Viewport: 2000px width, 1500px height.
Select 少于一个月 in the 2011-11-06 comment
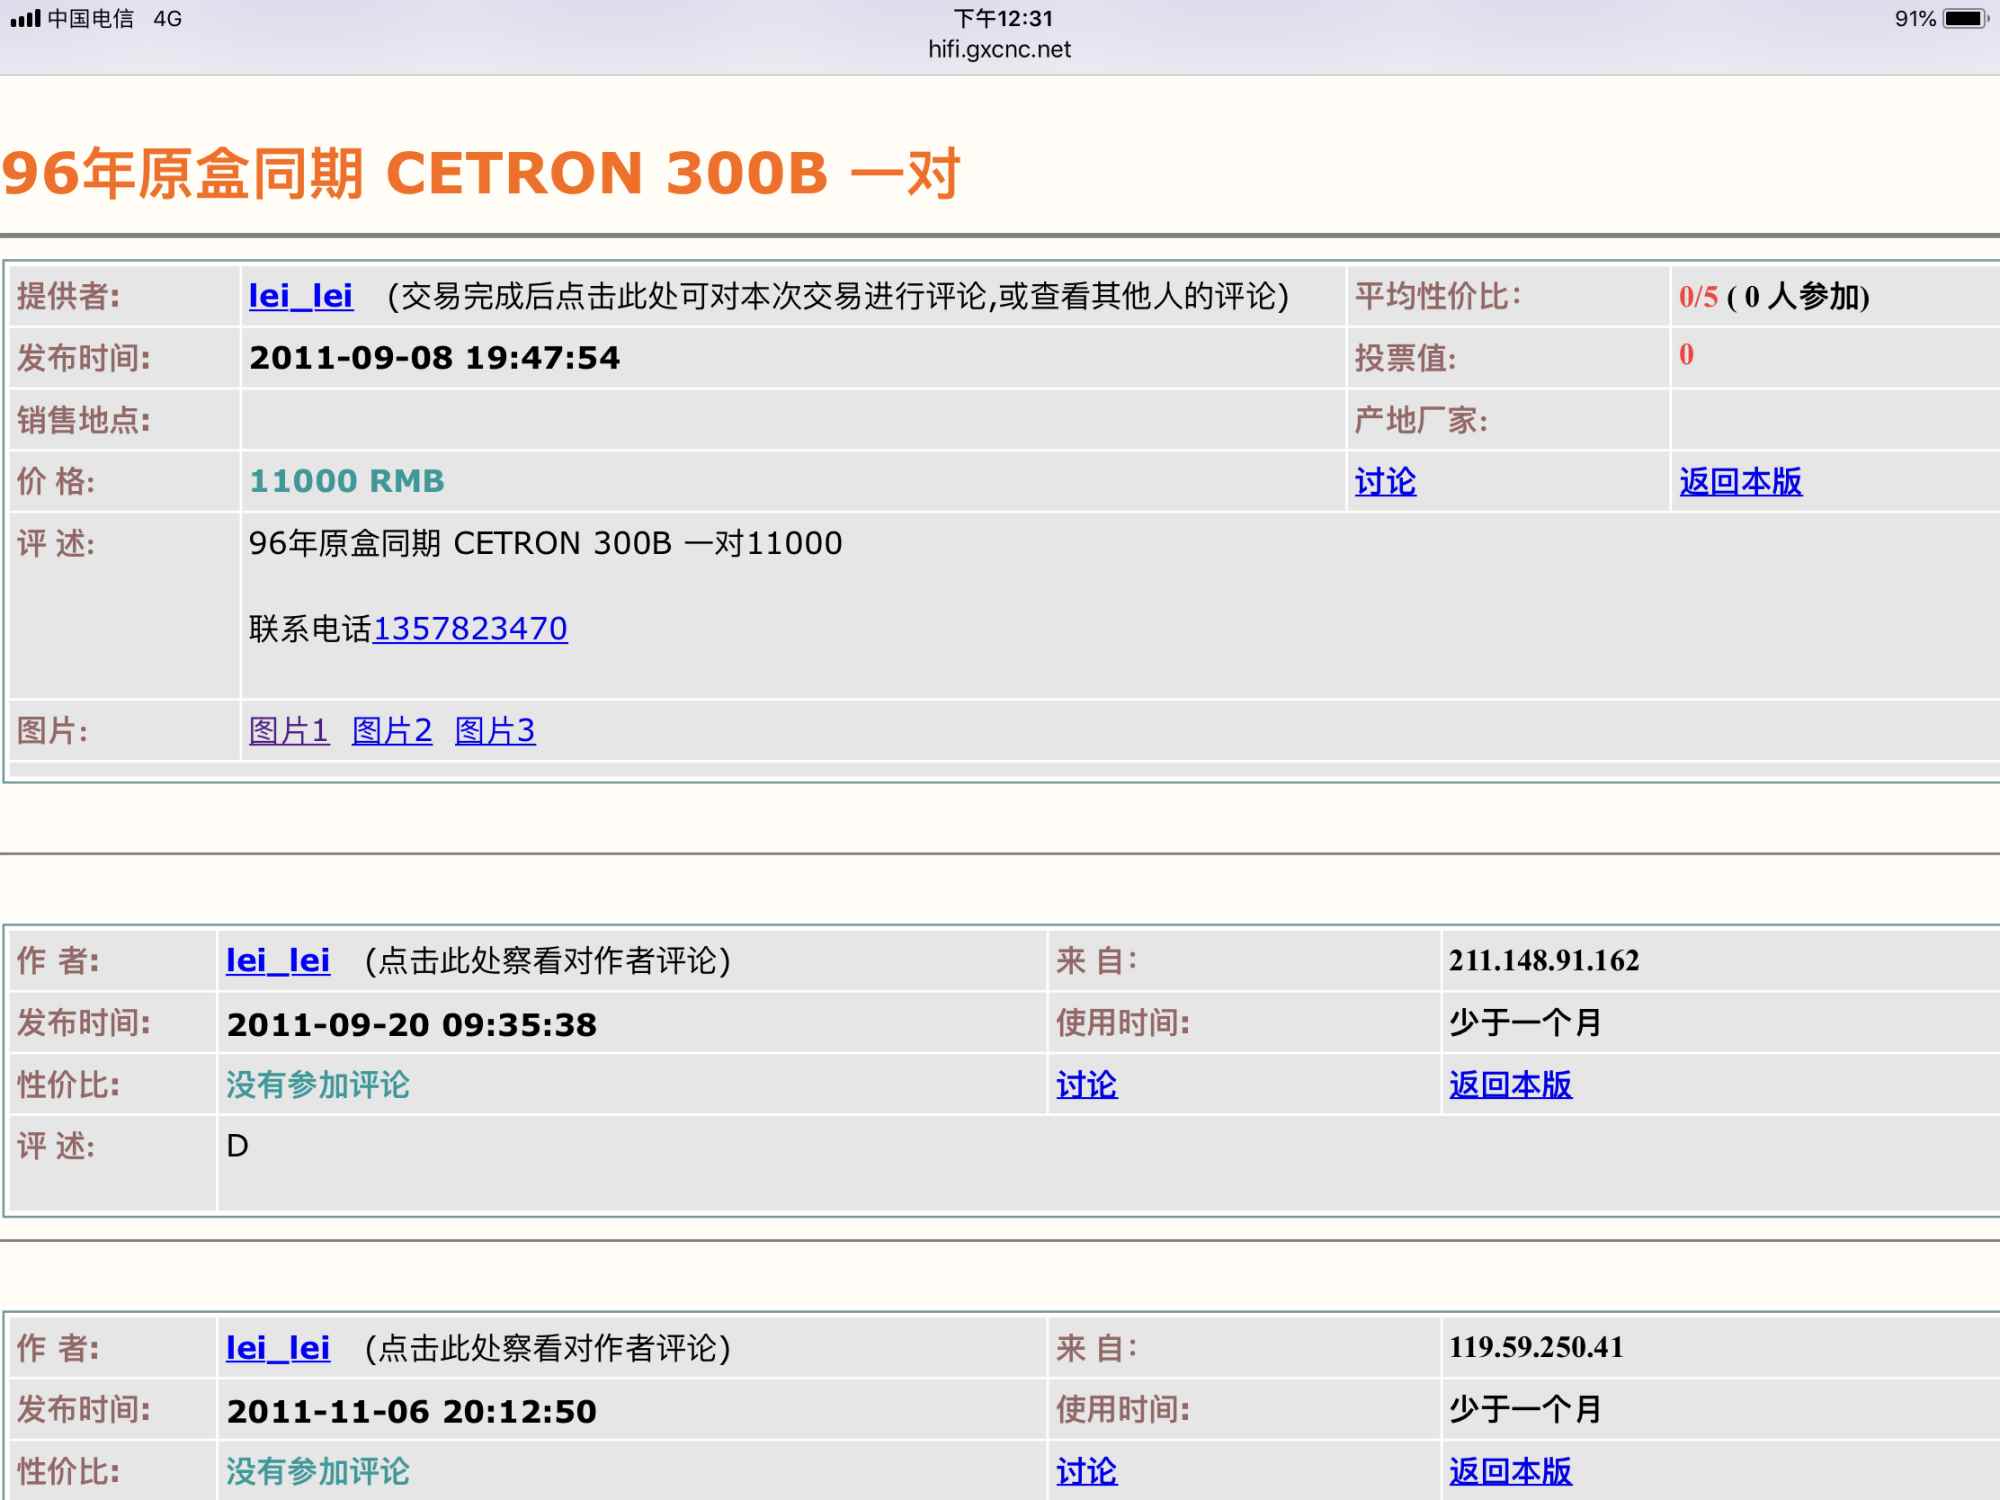click(1526, 1410)
